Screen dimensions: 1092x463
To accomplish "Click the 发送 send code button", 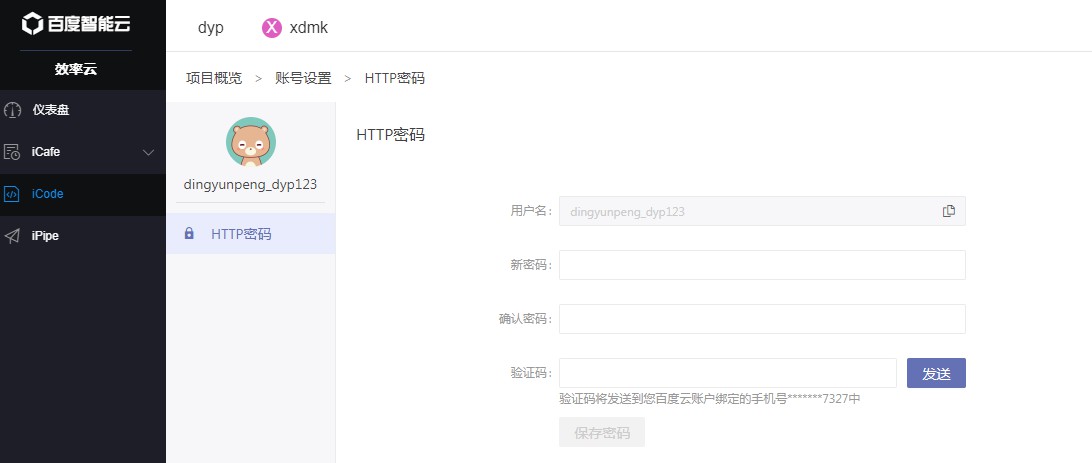I will click(936, 373).
